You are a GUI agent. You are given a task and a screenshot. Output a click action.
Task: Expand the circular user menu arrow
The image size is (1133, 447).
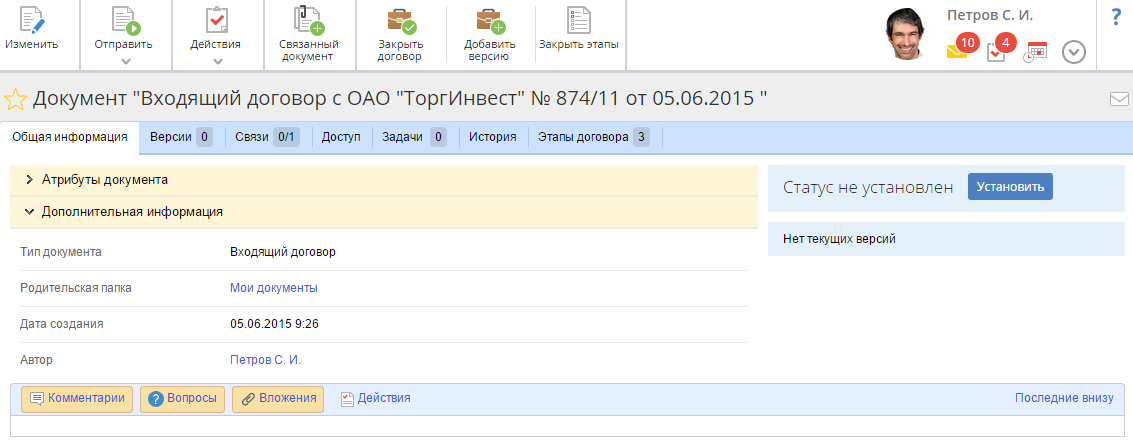coord(1074,52)
